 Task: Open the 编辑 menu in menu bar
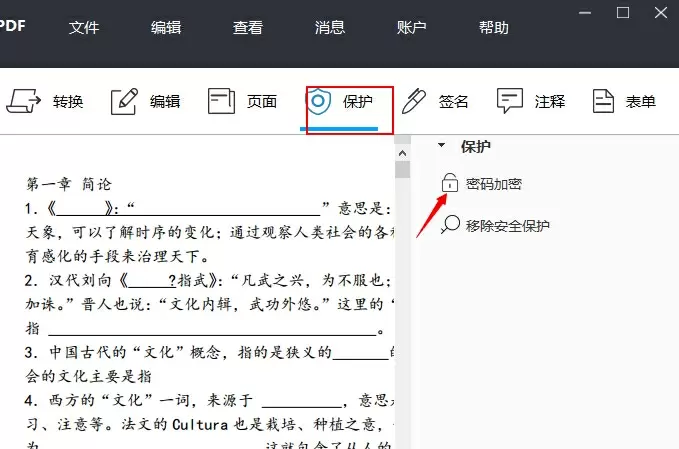[166, 27]
